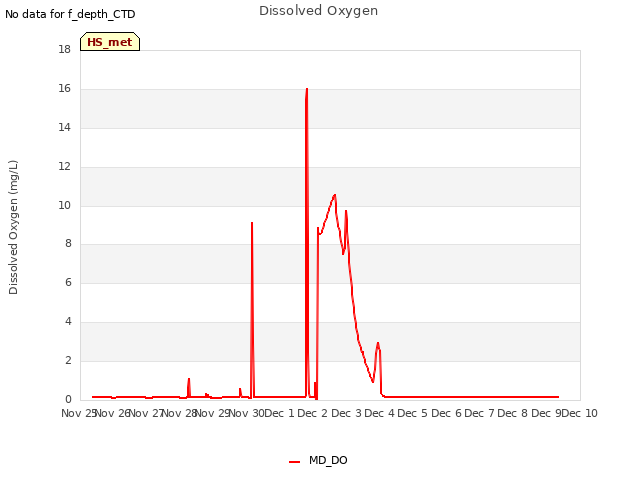The width and height of the screenshot is (640, 480).
Task: Click the red MD_DO legend line swatch
Action: point(294,462)
